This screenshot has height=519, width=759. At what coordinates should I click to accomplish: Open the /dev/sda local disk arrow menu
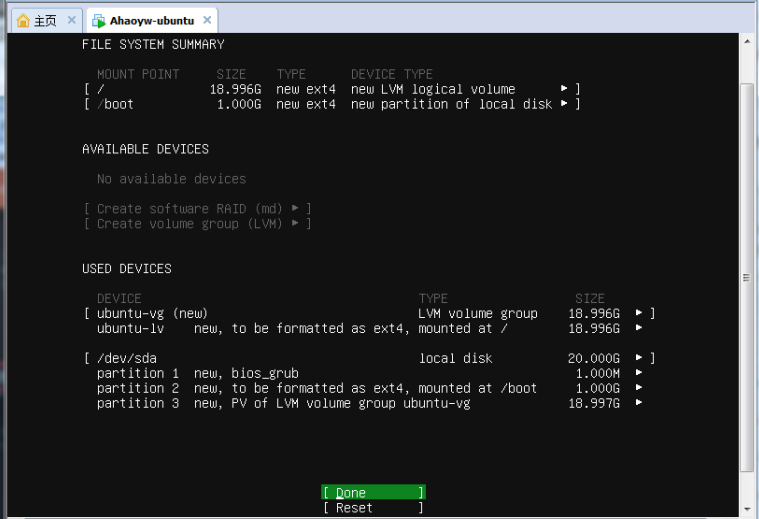(639, 358)
